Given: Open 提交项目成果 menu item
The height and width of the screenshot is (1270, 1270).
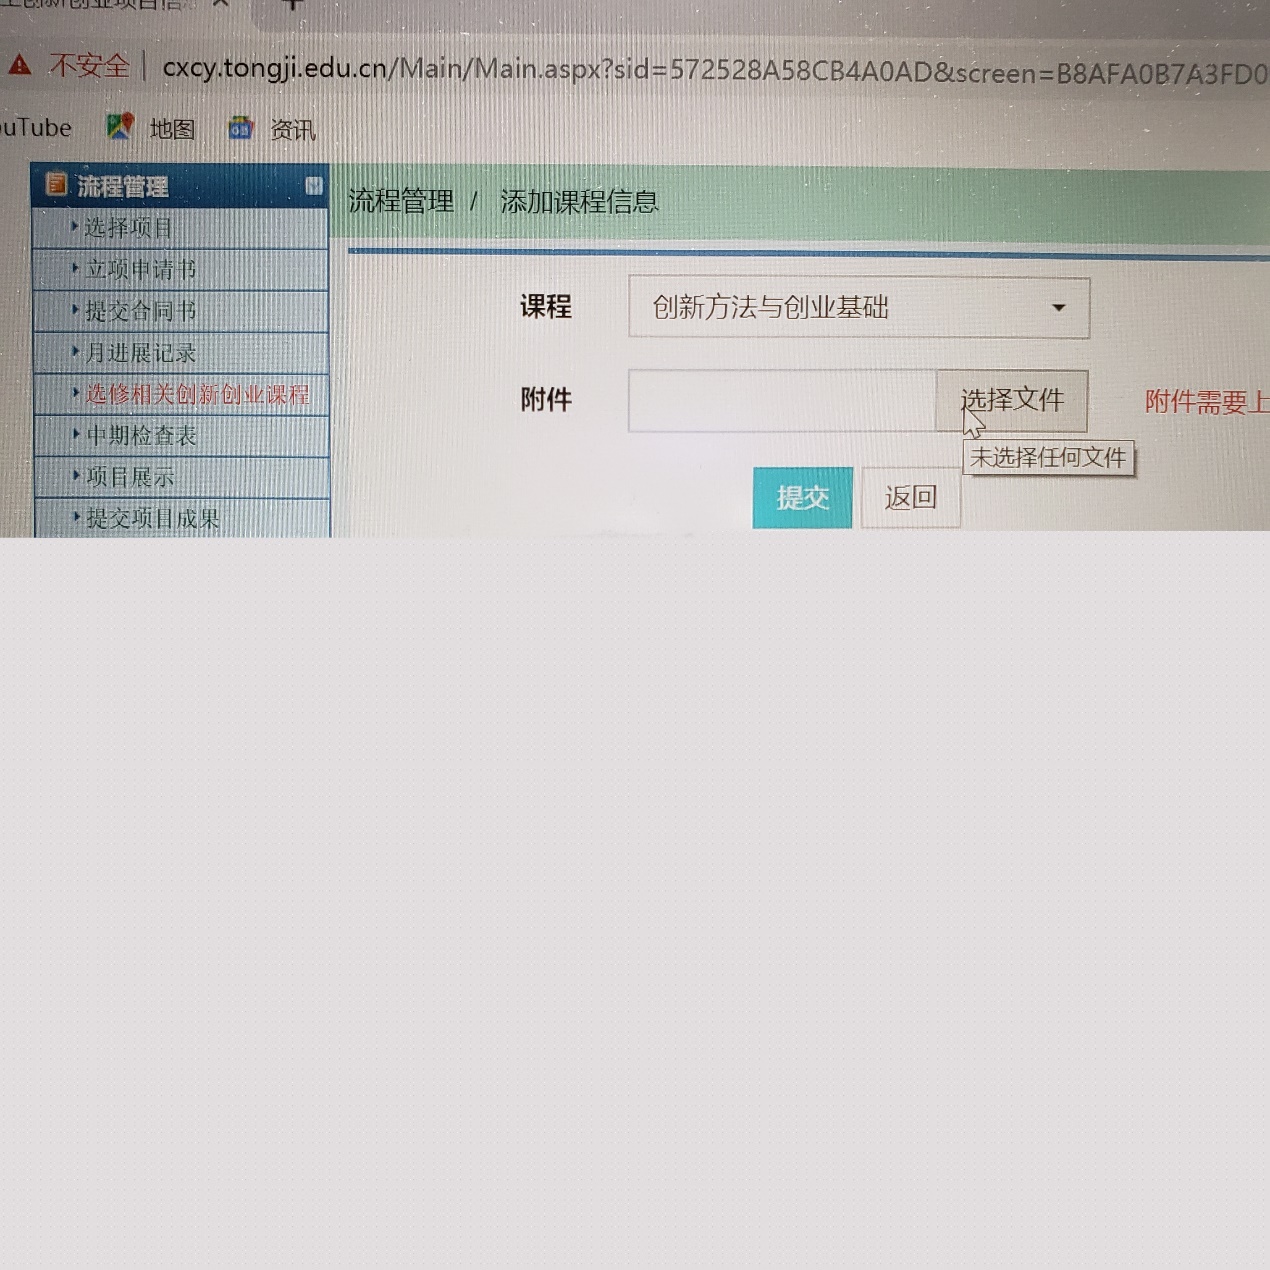Looking at the screenshot, I should [x=152, y=519].
